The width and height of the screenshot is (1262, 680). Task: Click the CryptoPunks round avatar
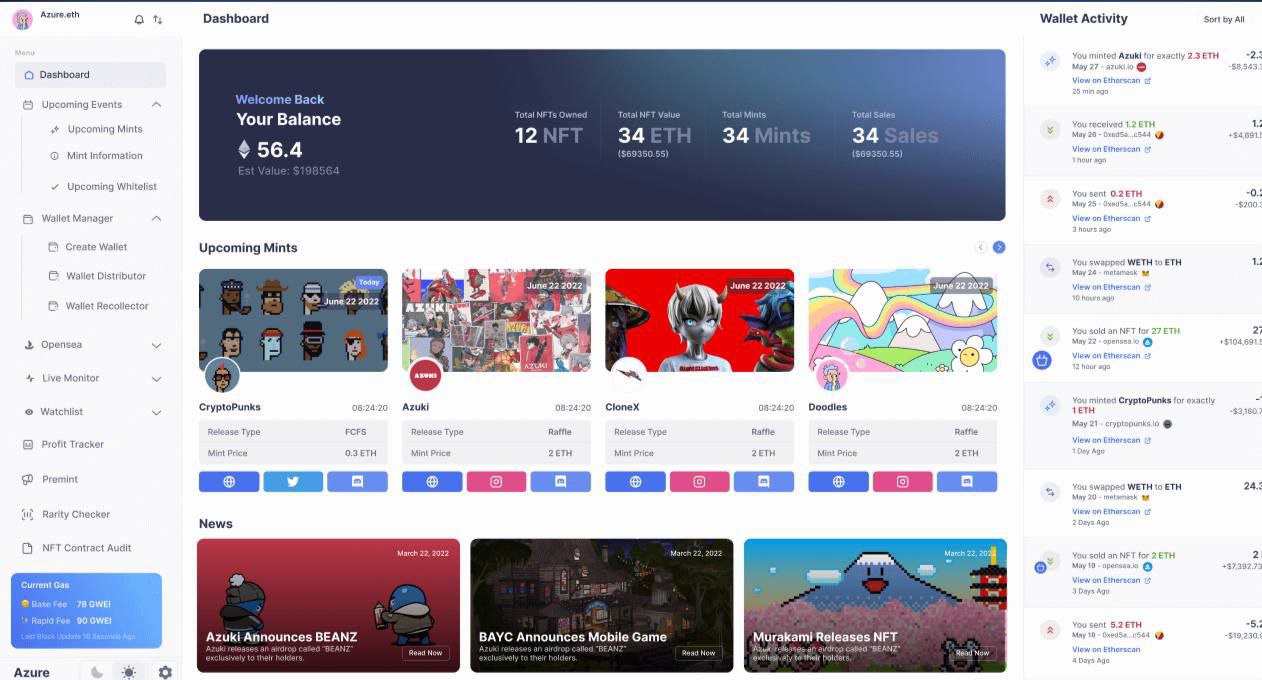tap(222, 375)
